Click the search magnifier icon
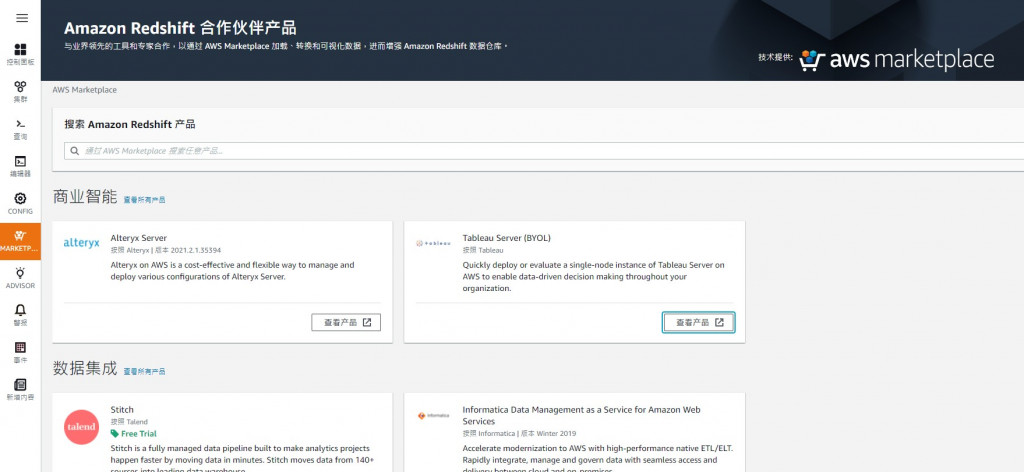Screen dimensions: 1024x472 [x=75, y=151]
